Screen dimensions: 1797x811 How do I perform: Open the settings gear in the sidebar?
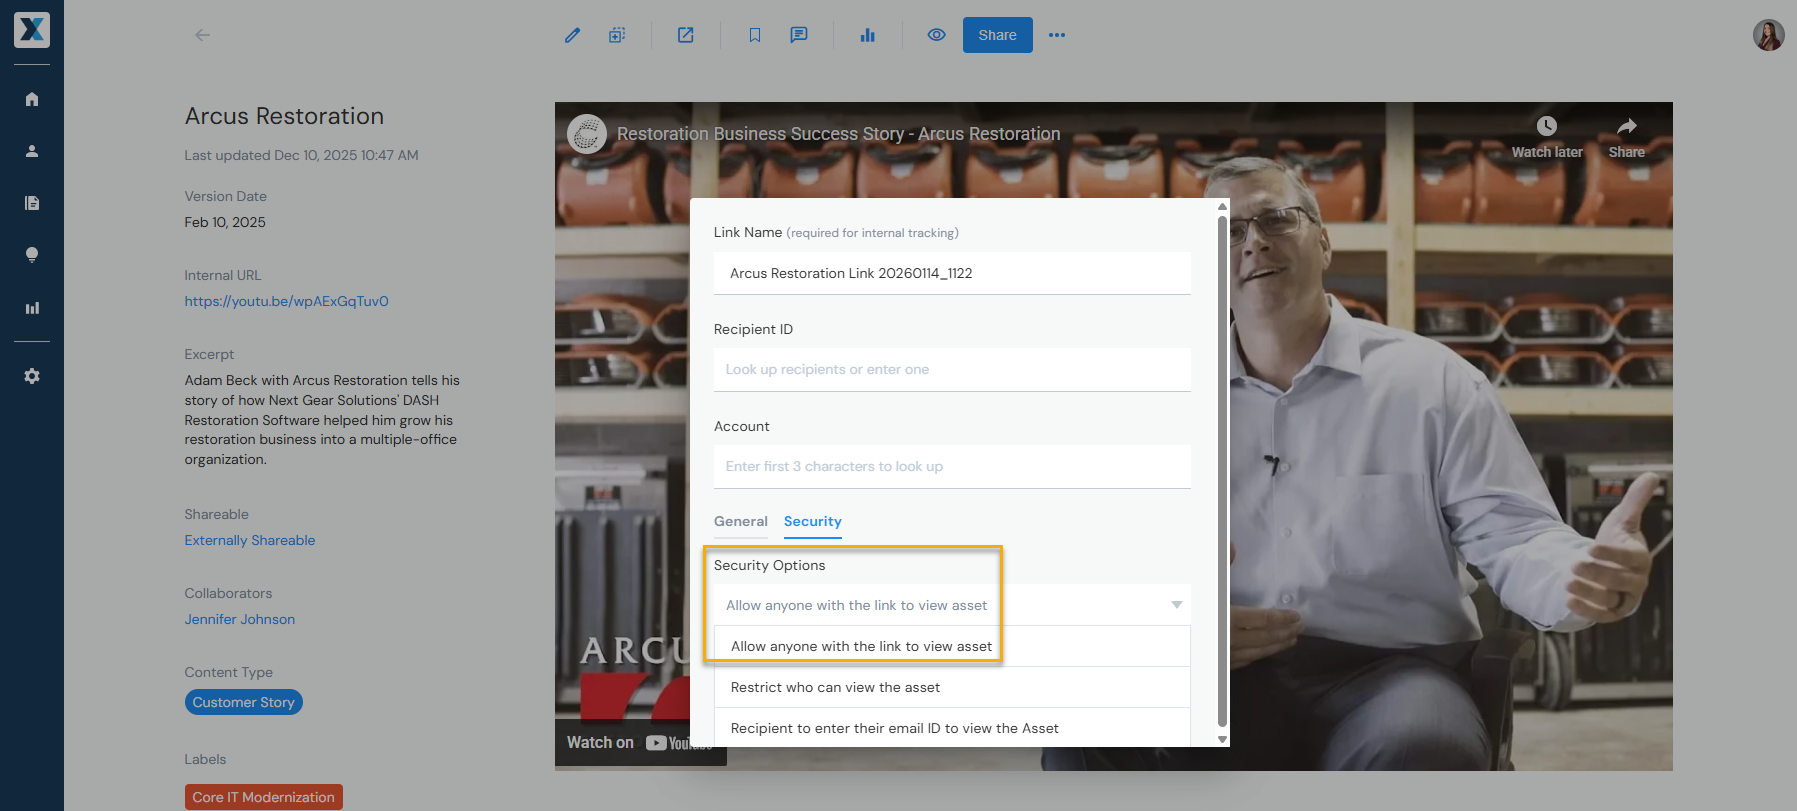pyautogui.click(x=32, y=376)
